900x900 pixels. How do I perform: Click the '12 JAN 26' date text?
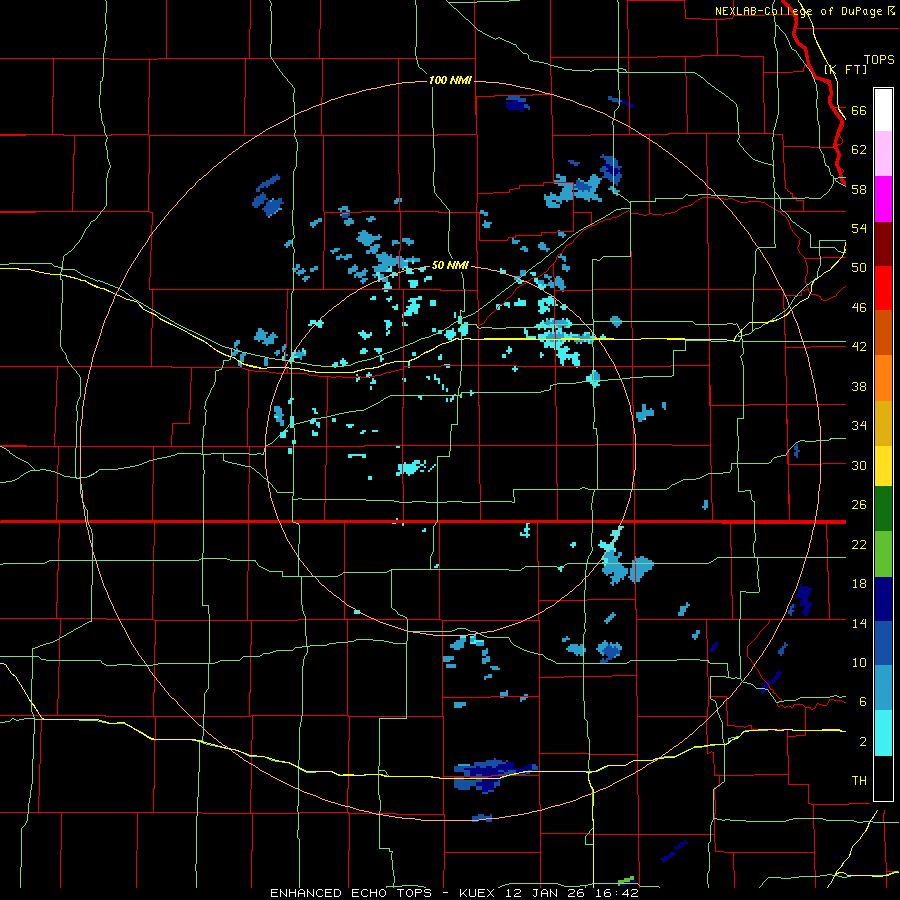546,893
